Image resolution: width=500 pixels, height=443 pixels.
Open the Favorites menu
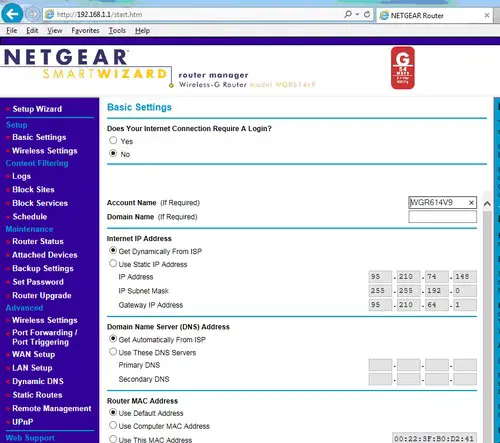click(x=85, y=31)
